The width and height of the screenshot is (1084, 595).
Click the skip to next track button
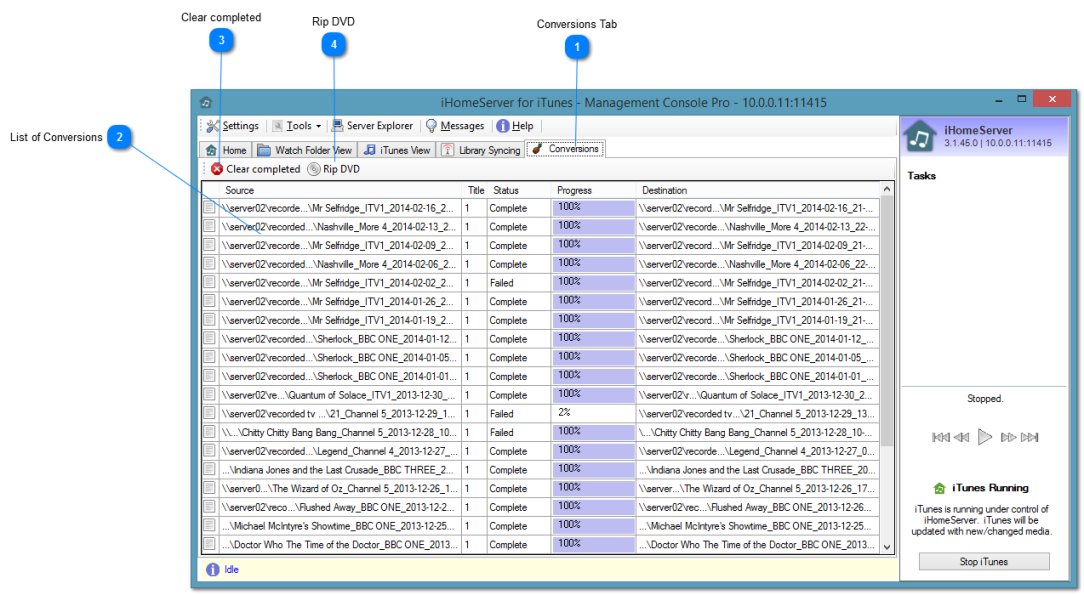click(x=1029, y=437)
